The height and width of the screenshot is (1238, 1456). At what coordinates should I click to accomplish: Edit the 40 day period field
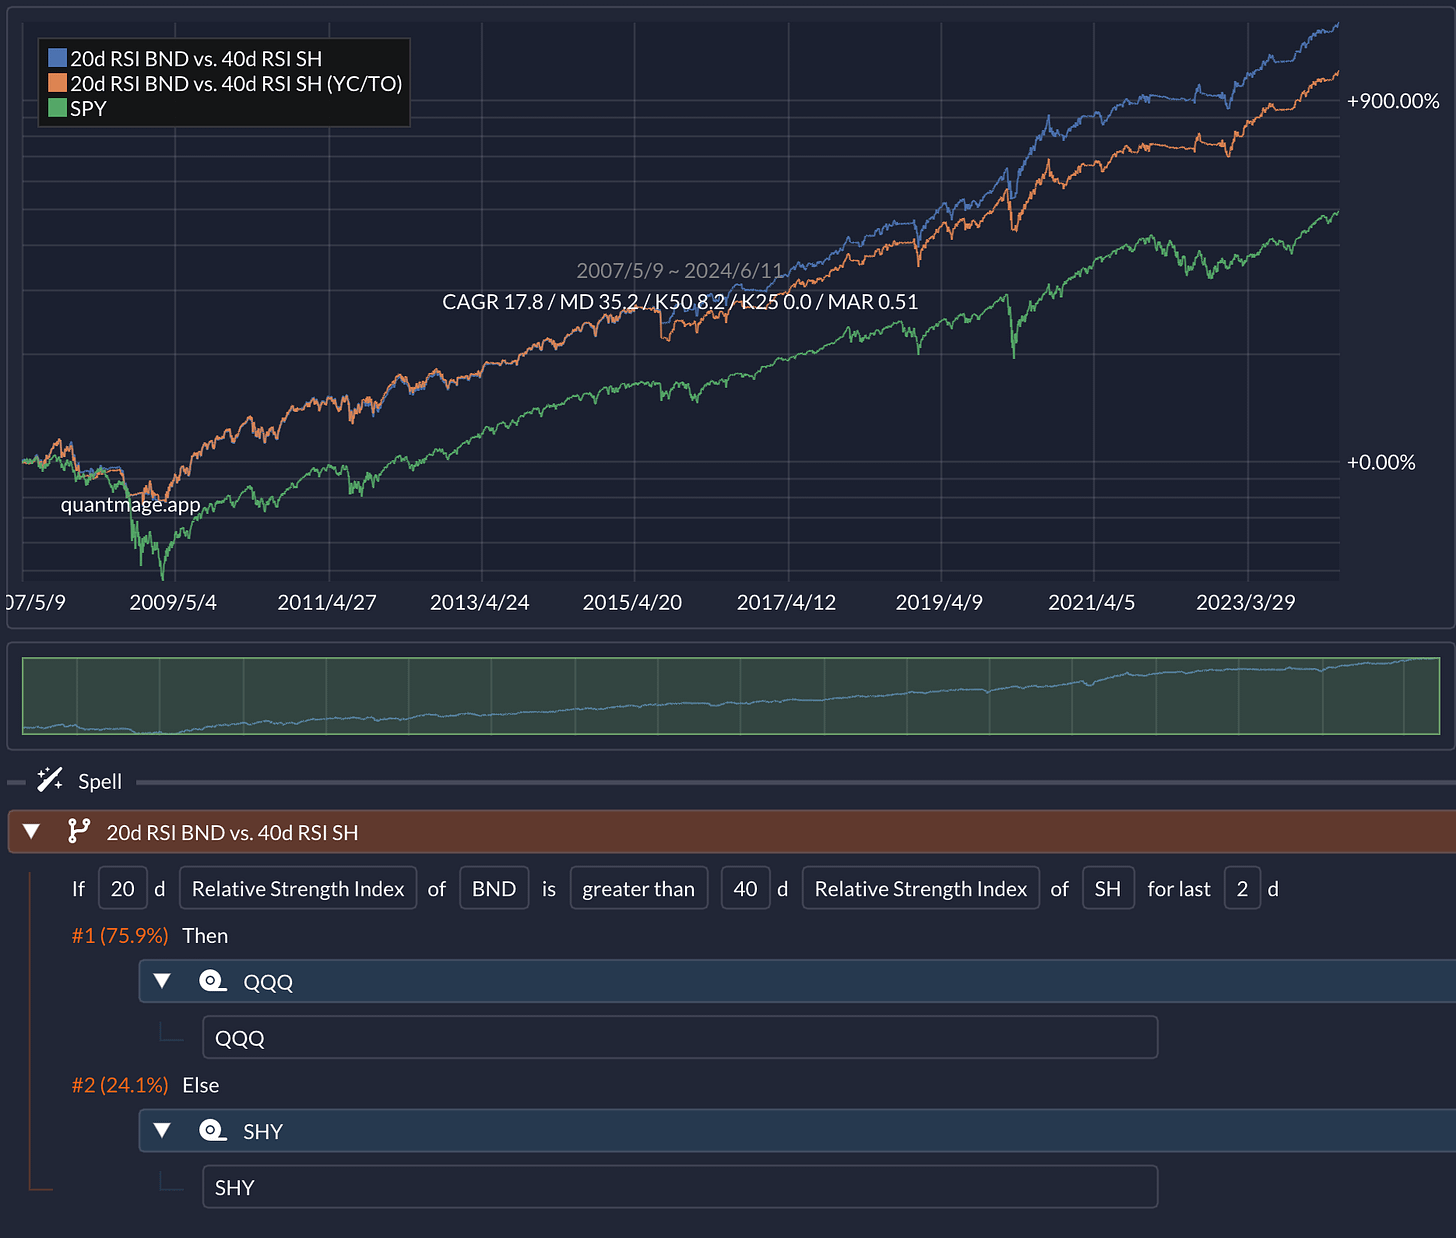pos(746,888)
